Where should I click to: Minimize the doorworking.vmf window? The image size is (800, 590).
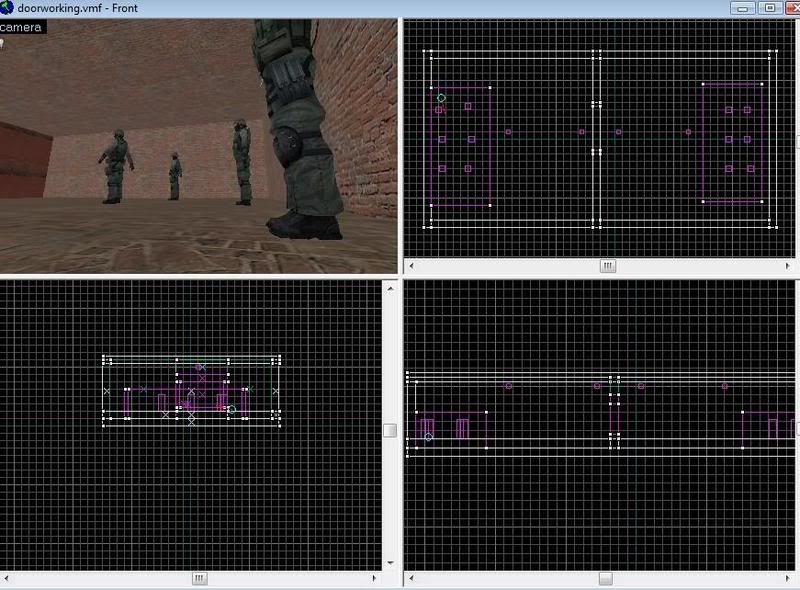pyautogui.click(x=743, y=8)
